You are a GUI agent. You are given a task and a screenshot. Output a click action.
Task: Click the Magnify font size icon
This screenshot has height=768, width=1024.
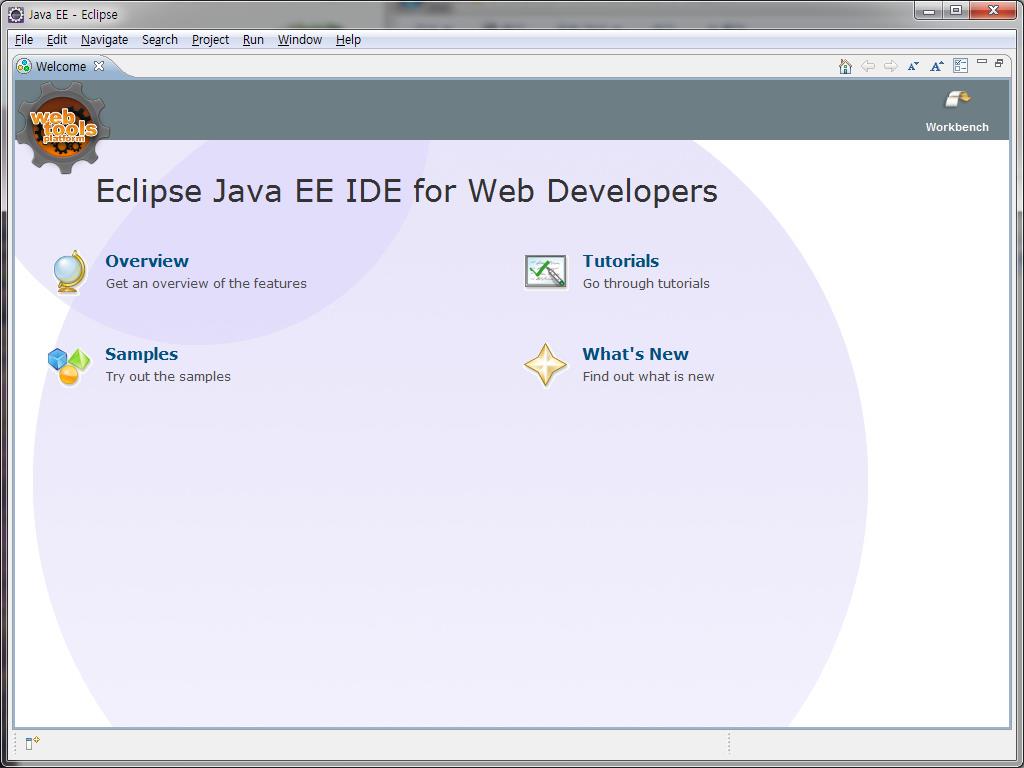point(936,66)
